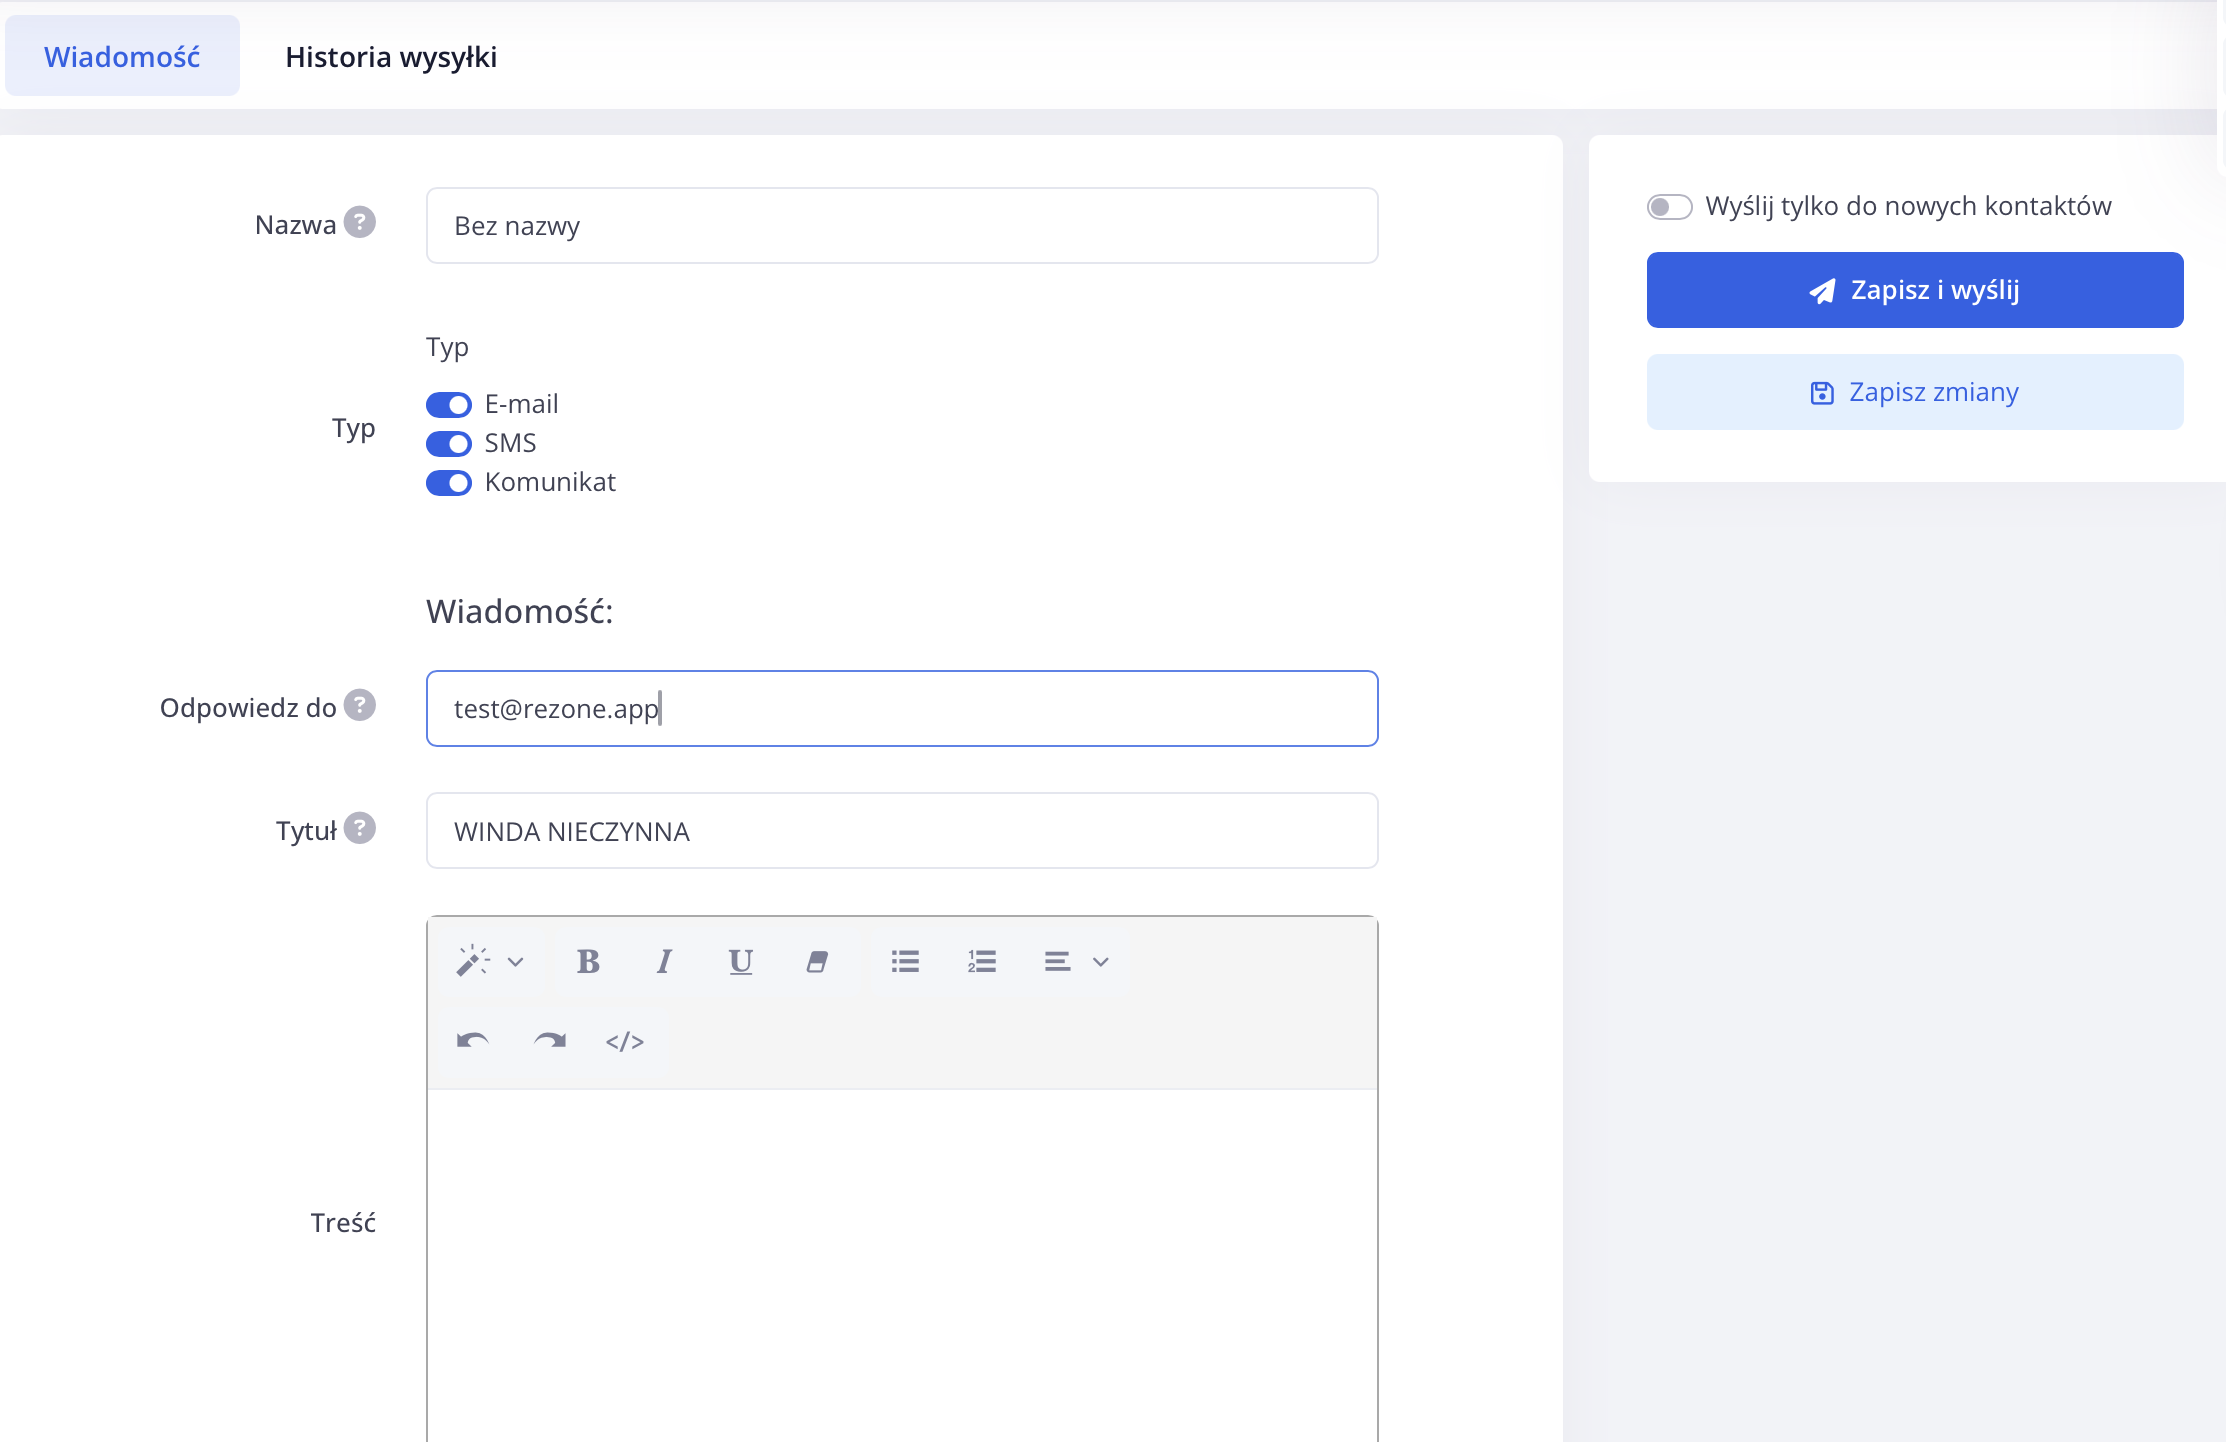Switch to the Wiadomość tab
This screenshot has height=1442, width=2226.
[x=122, y=56]
